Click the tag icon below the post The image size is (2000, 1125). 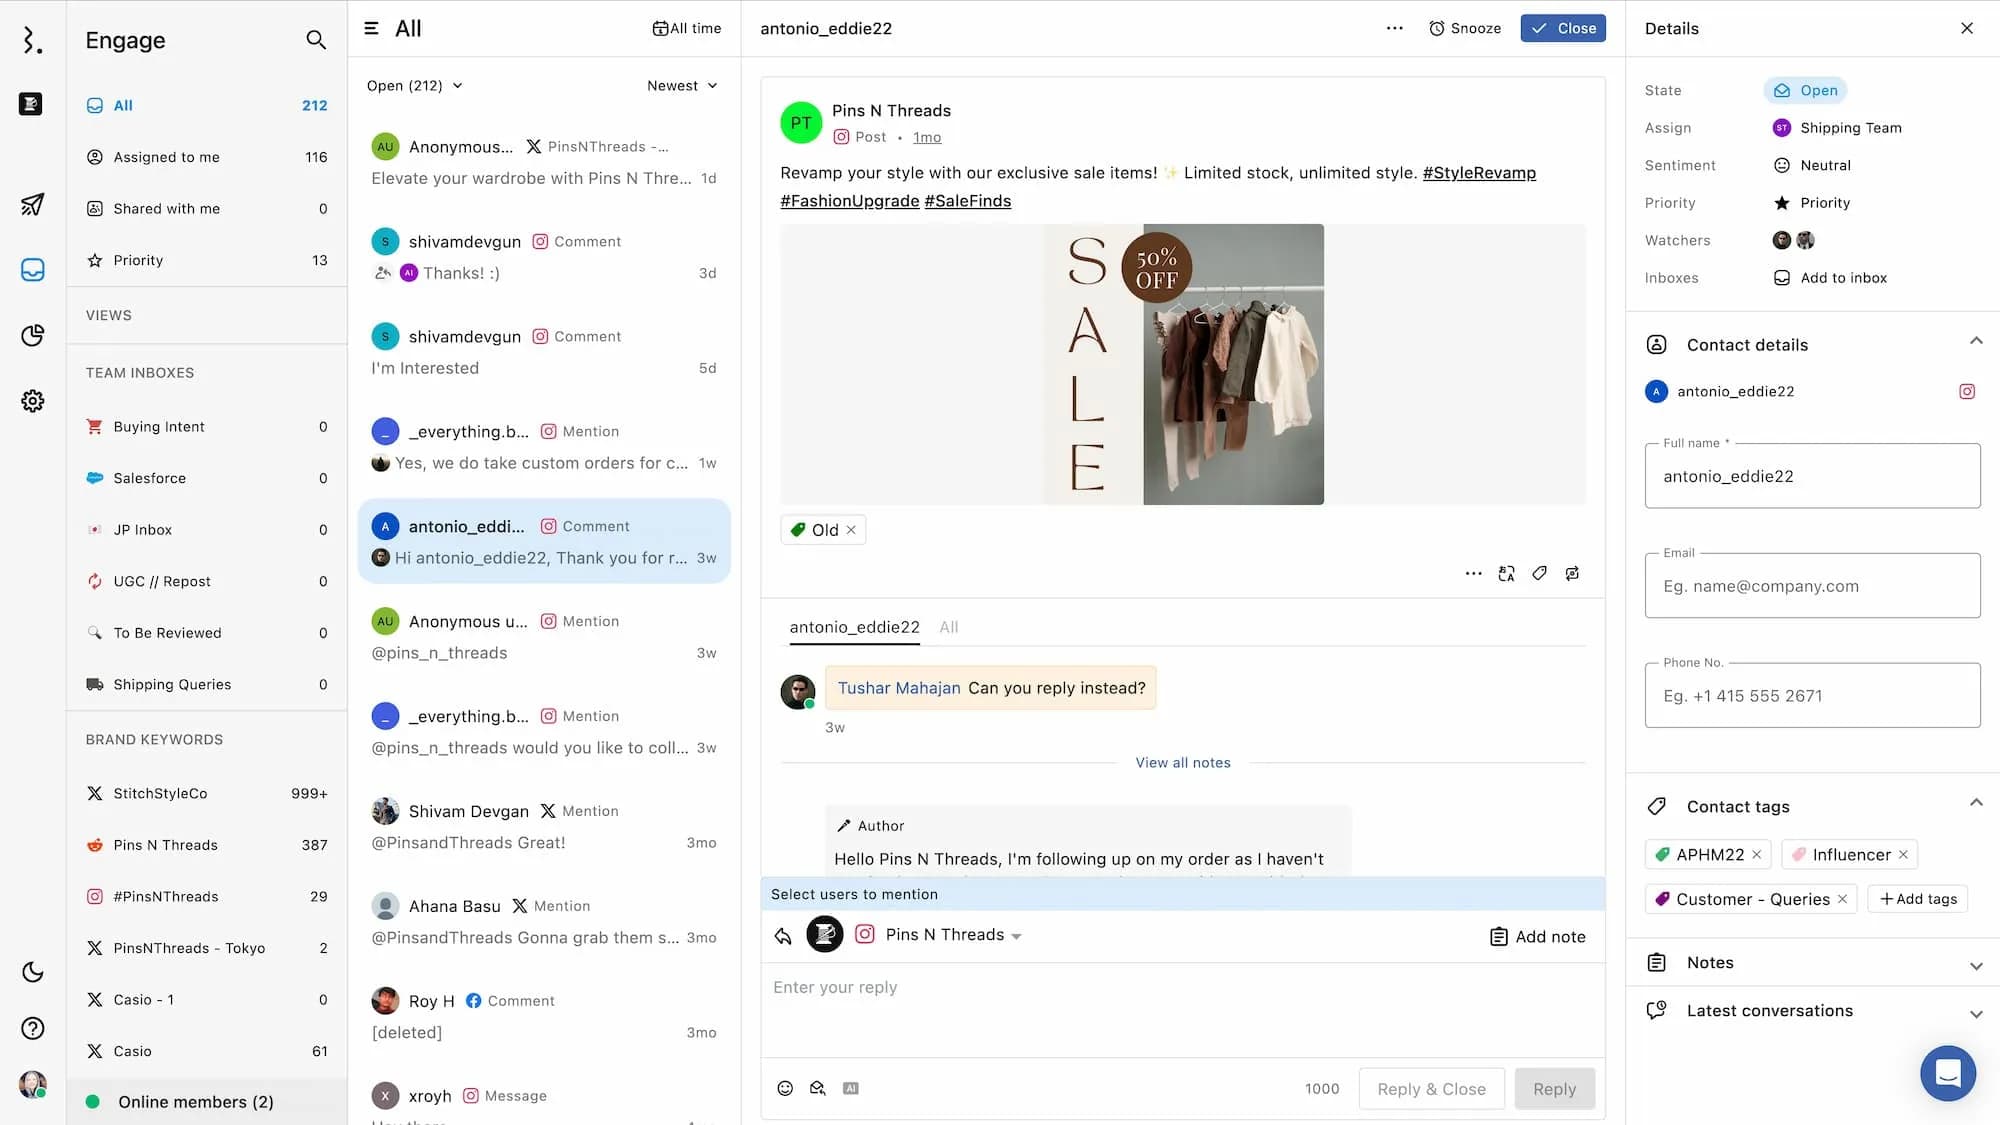[x=1539, y=573]
